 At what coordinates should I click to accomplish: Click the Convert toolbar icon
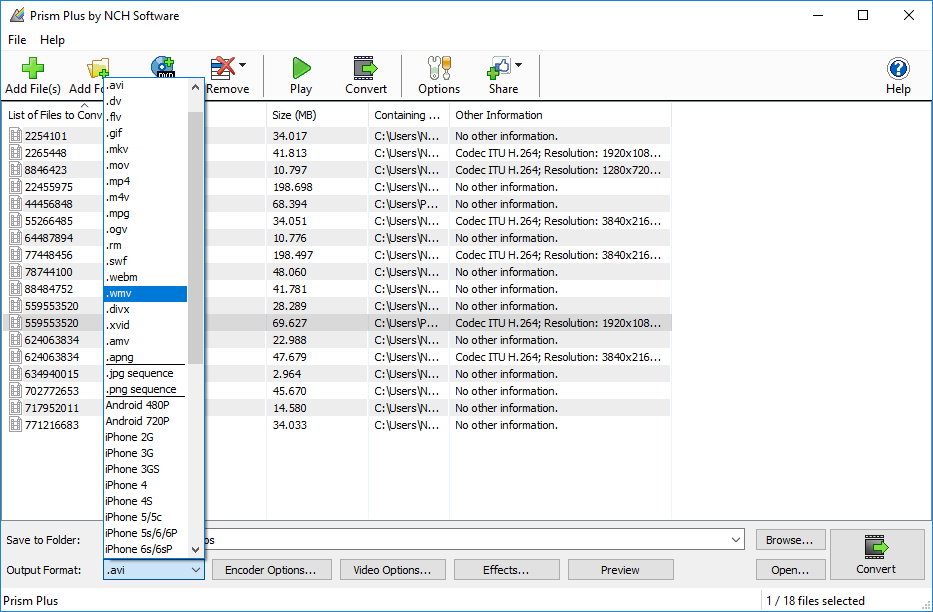366,68
